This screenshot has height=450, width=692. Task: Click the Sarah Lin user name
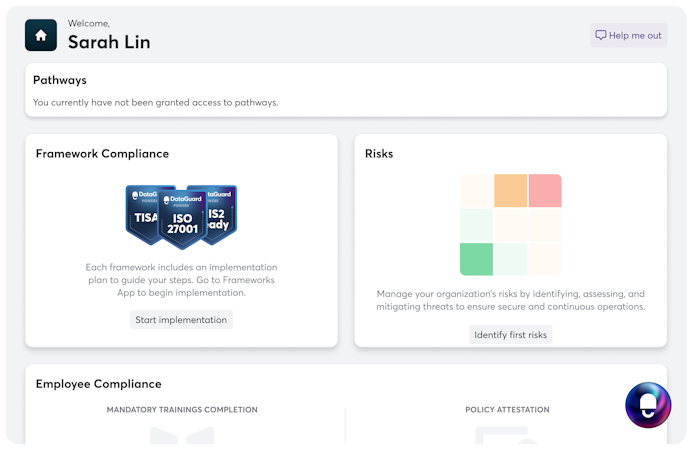[109, 42]
